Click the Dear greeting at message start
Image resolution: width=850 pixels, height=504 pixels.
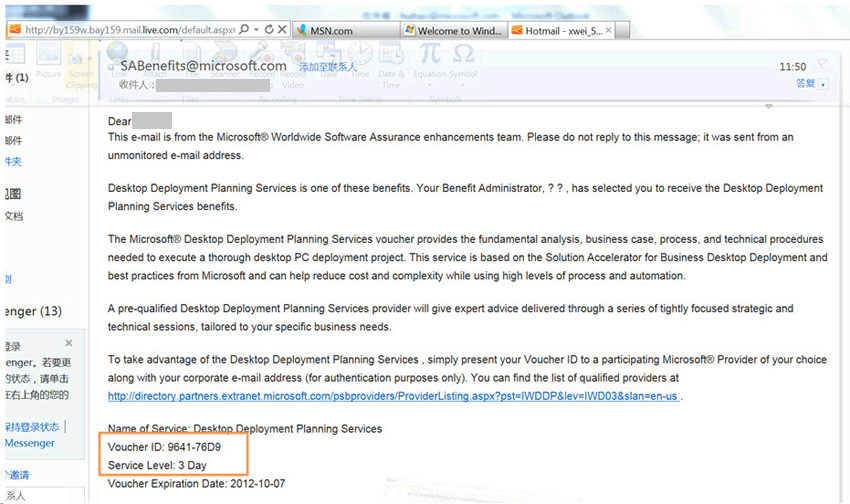coord(119,121)
